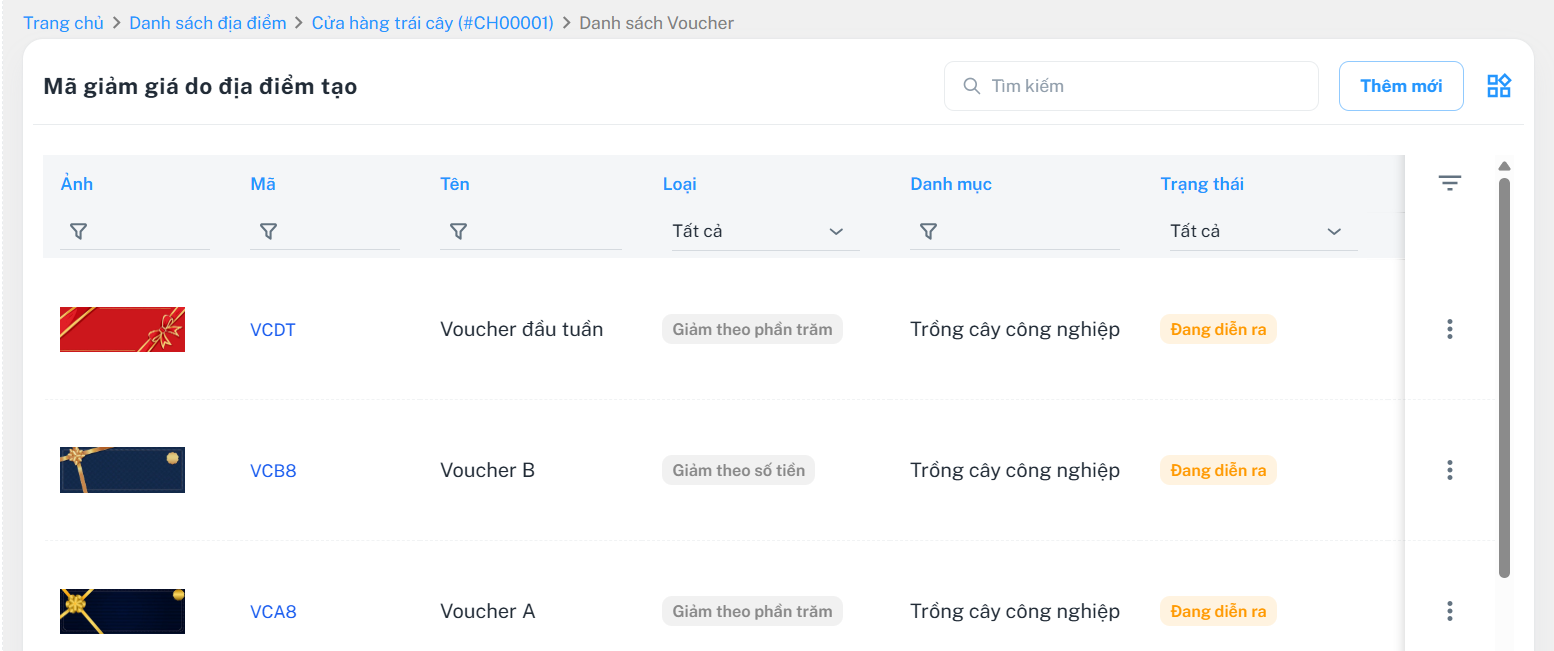The height and width of the screenshot is (651, 1554).
Task: Open the VCDT voucher code link
Action: point(272,330)
